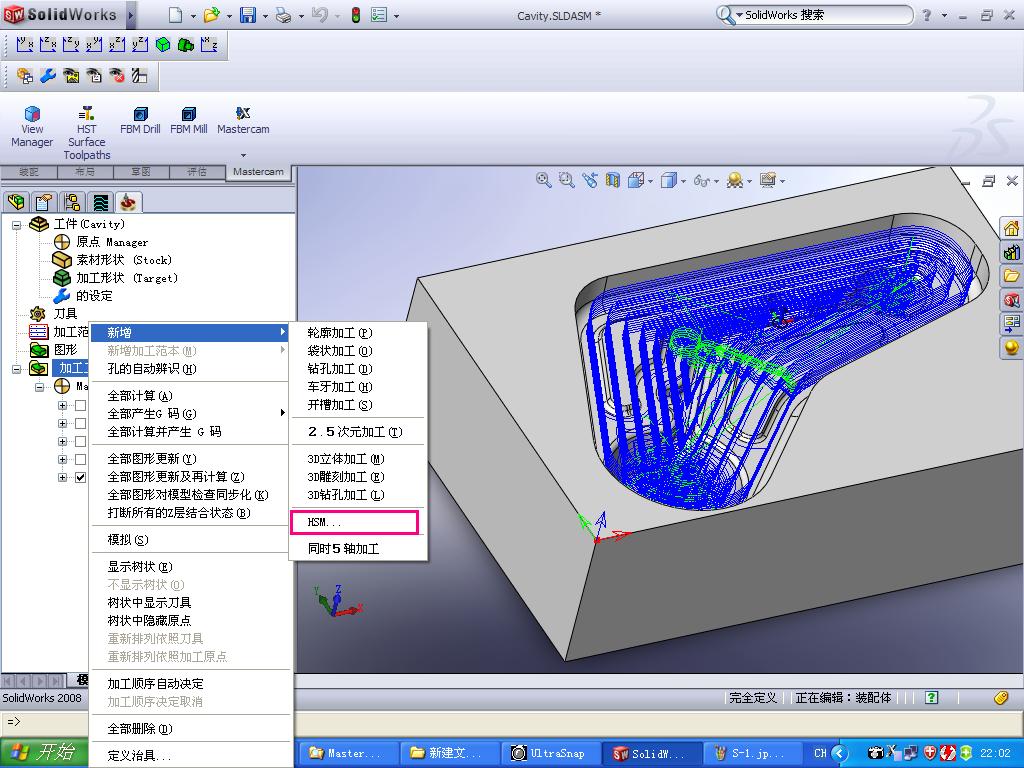Click the Section View icon
This screenshot has width=1024, height=768.
pyautogui.click(x=612, y=180)
